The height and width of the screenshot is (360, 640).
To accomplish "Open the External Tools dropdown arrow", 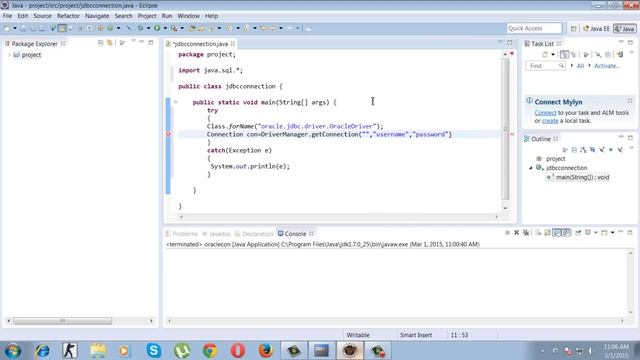I will pos(182,28).
